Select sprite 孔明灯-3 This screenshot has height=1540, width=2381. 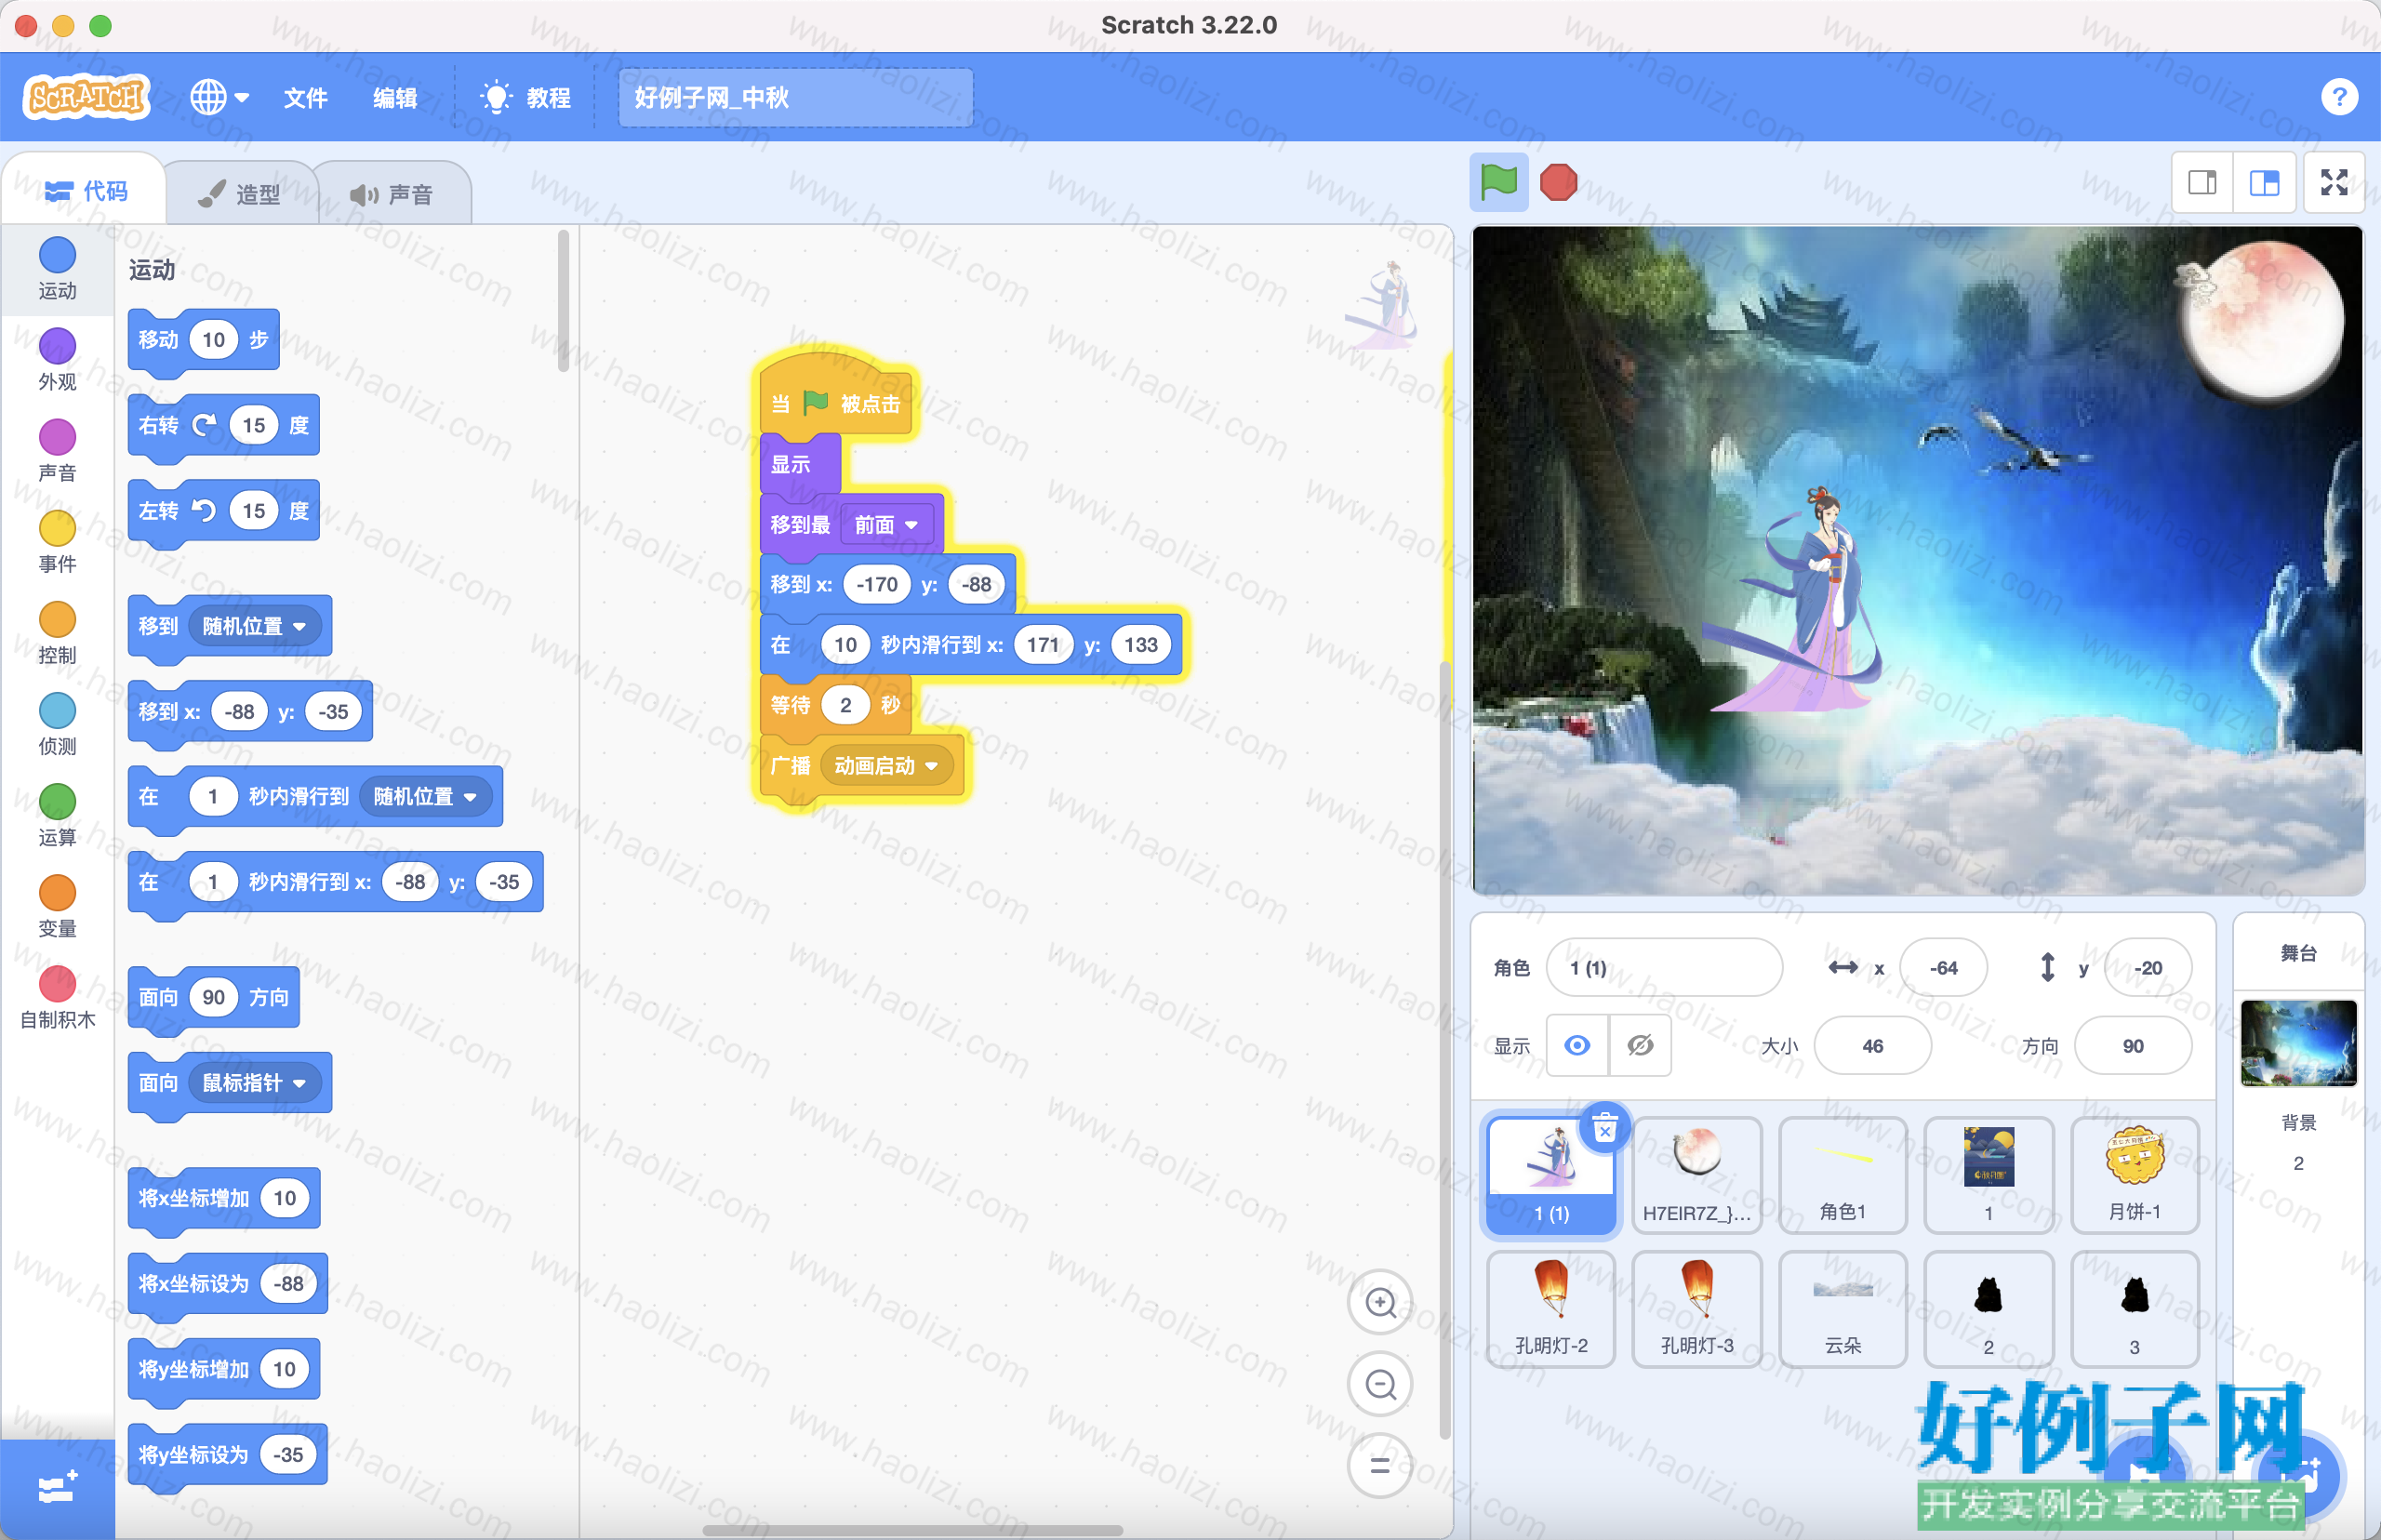(1696, 1308)
